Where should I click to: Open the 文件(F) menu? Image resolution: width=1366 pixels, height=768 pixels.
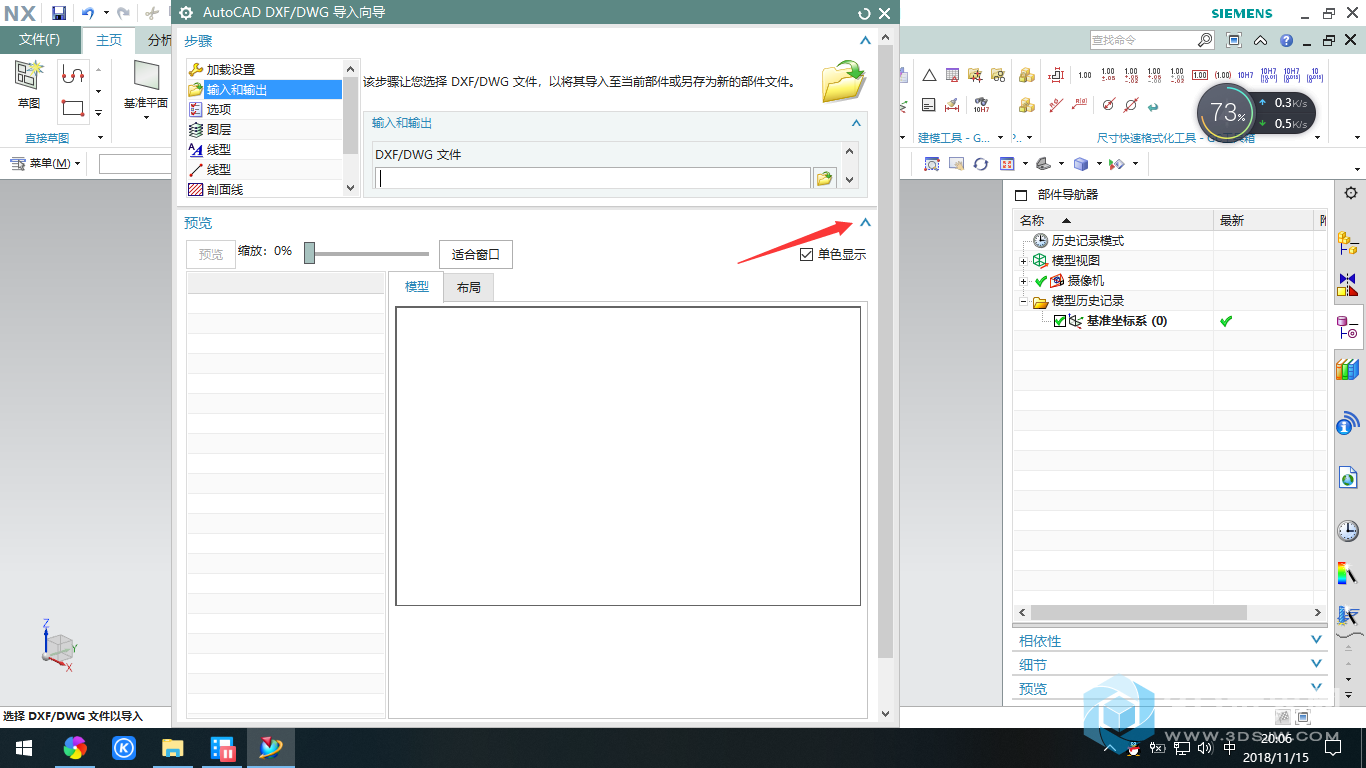click(40, 40)
